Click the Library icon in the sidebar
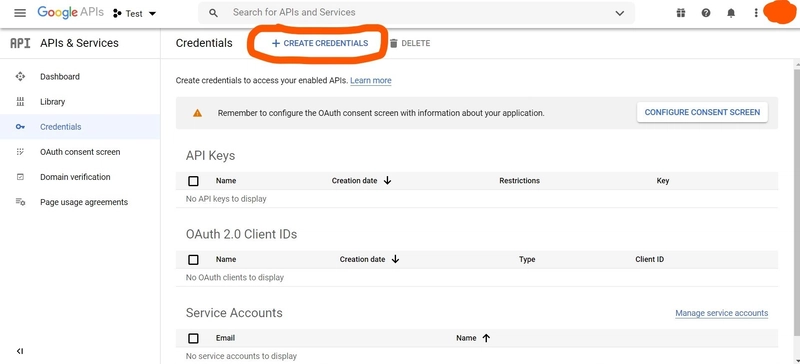800x364 pixels. coord(20,102)
